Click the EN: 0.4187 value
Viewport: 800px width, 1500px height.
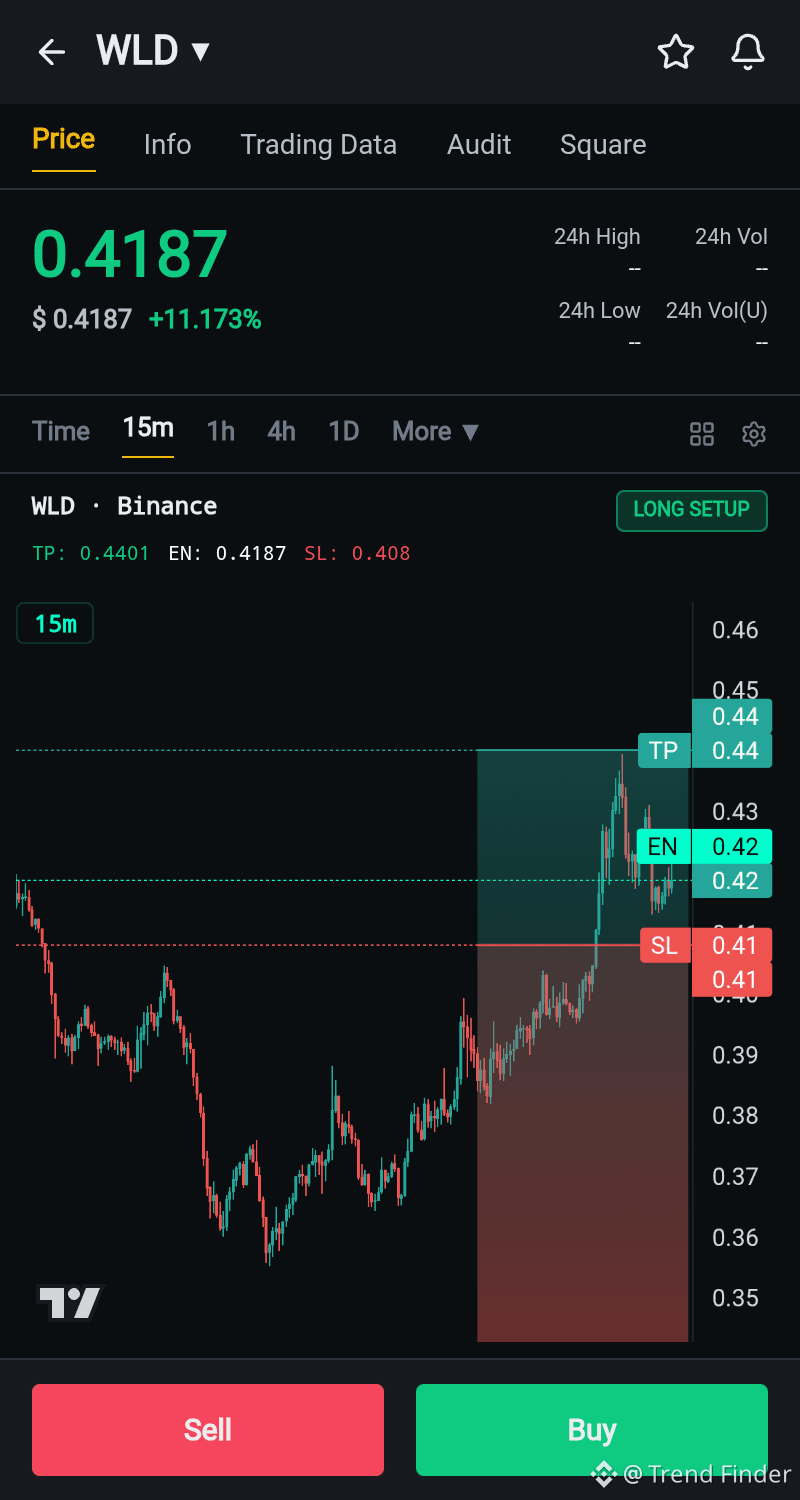[x=227, y=553]
